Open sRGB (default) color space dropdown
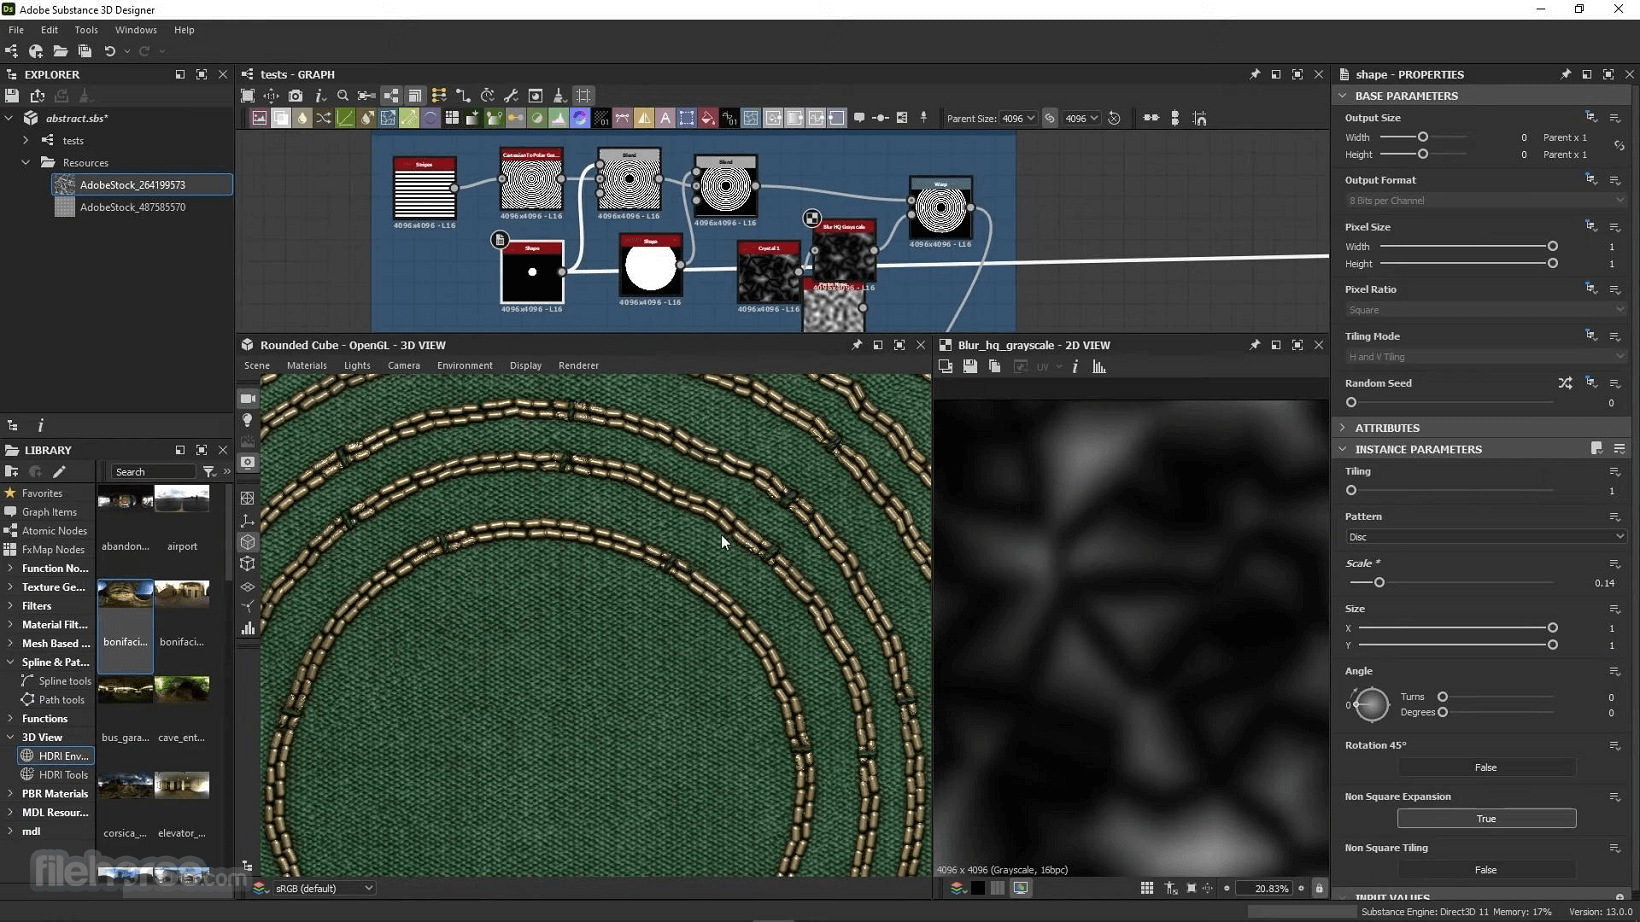Screen dimensions: 1640x922 (325, 888)
